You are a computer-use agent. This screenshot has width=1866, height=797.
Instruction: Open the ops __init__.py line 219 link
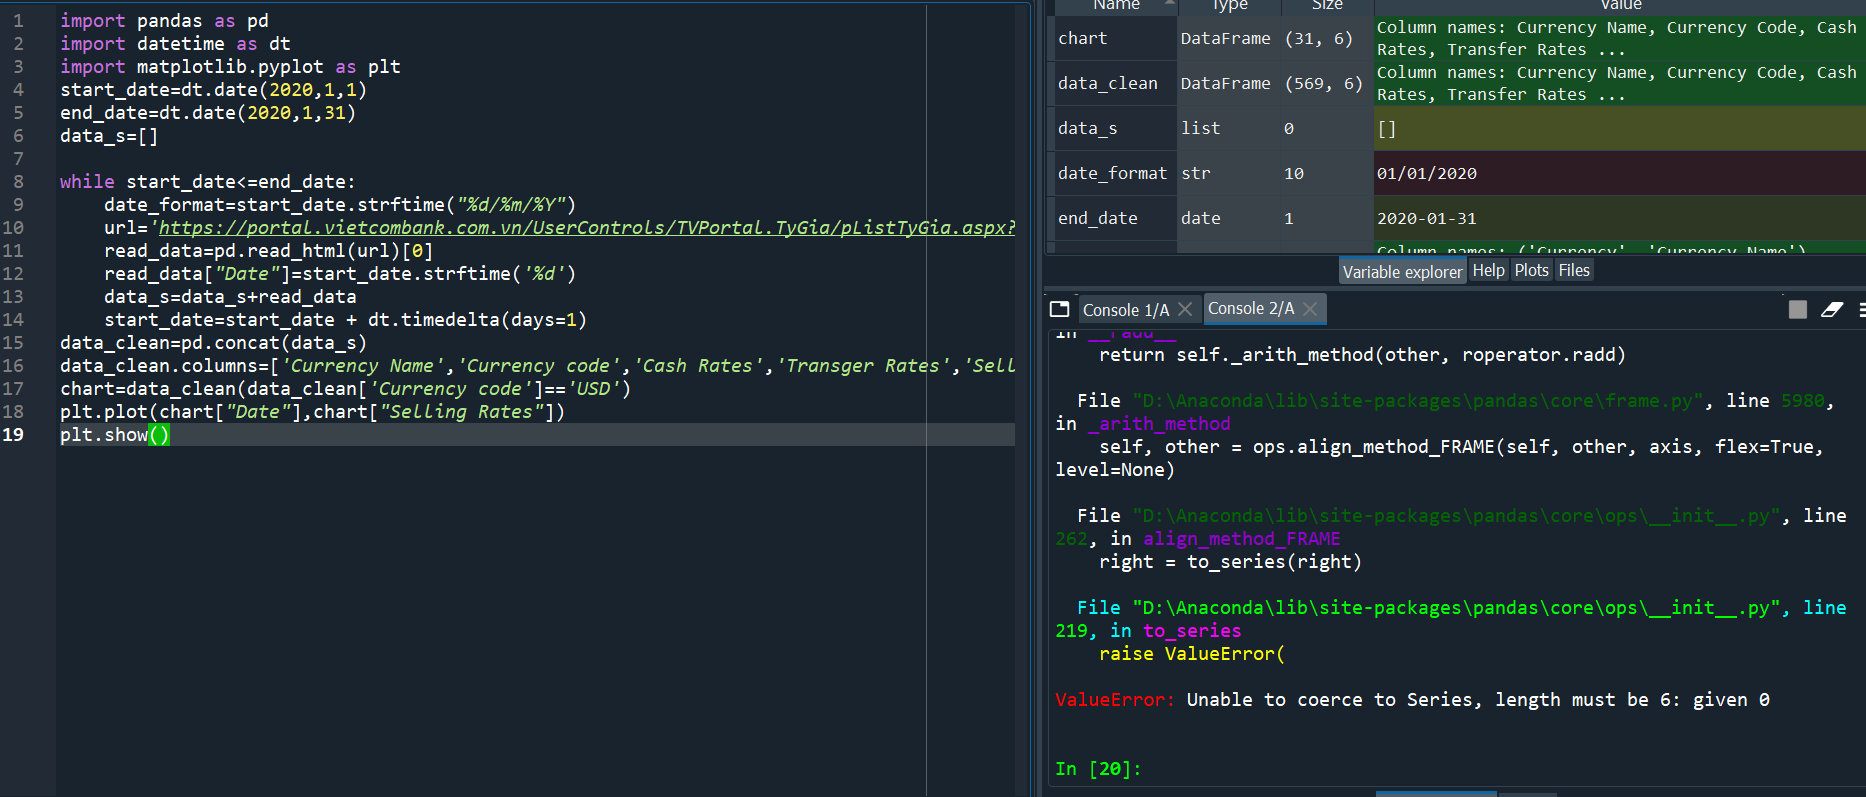click(x=1456, y=608)
